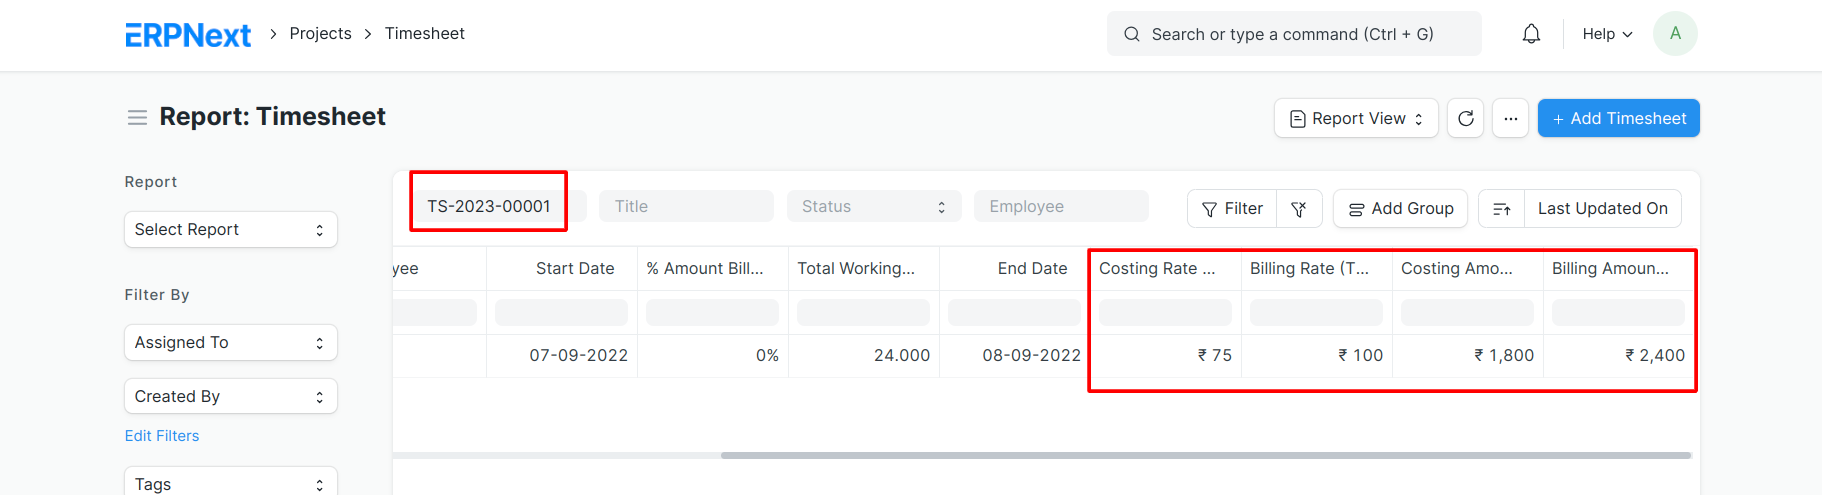
Task: Open the three-dot more options menu
Action: [1510, 118]
